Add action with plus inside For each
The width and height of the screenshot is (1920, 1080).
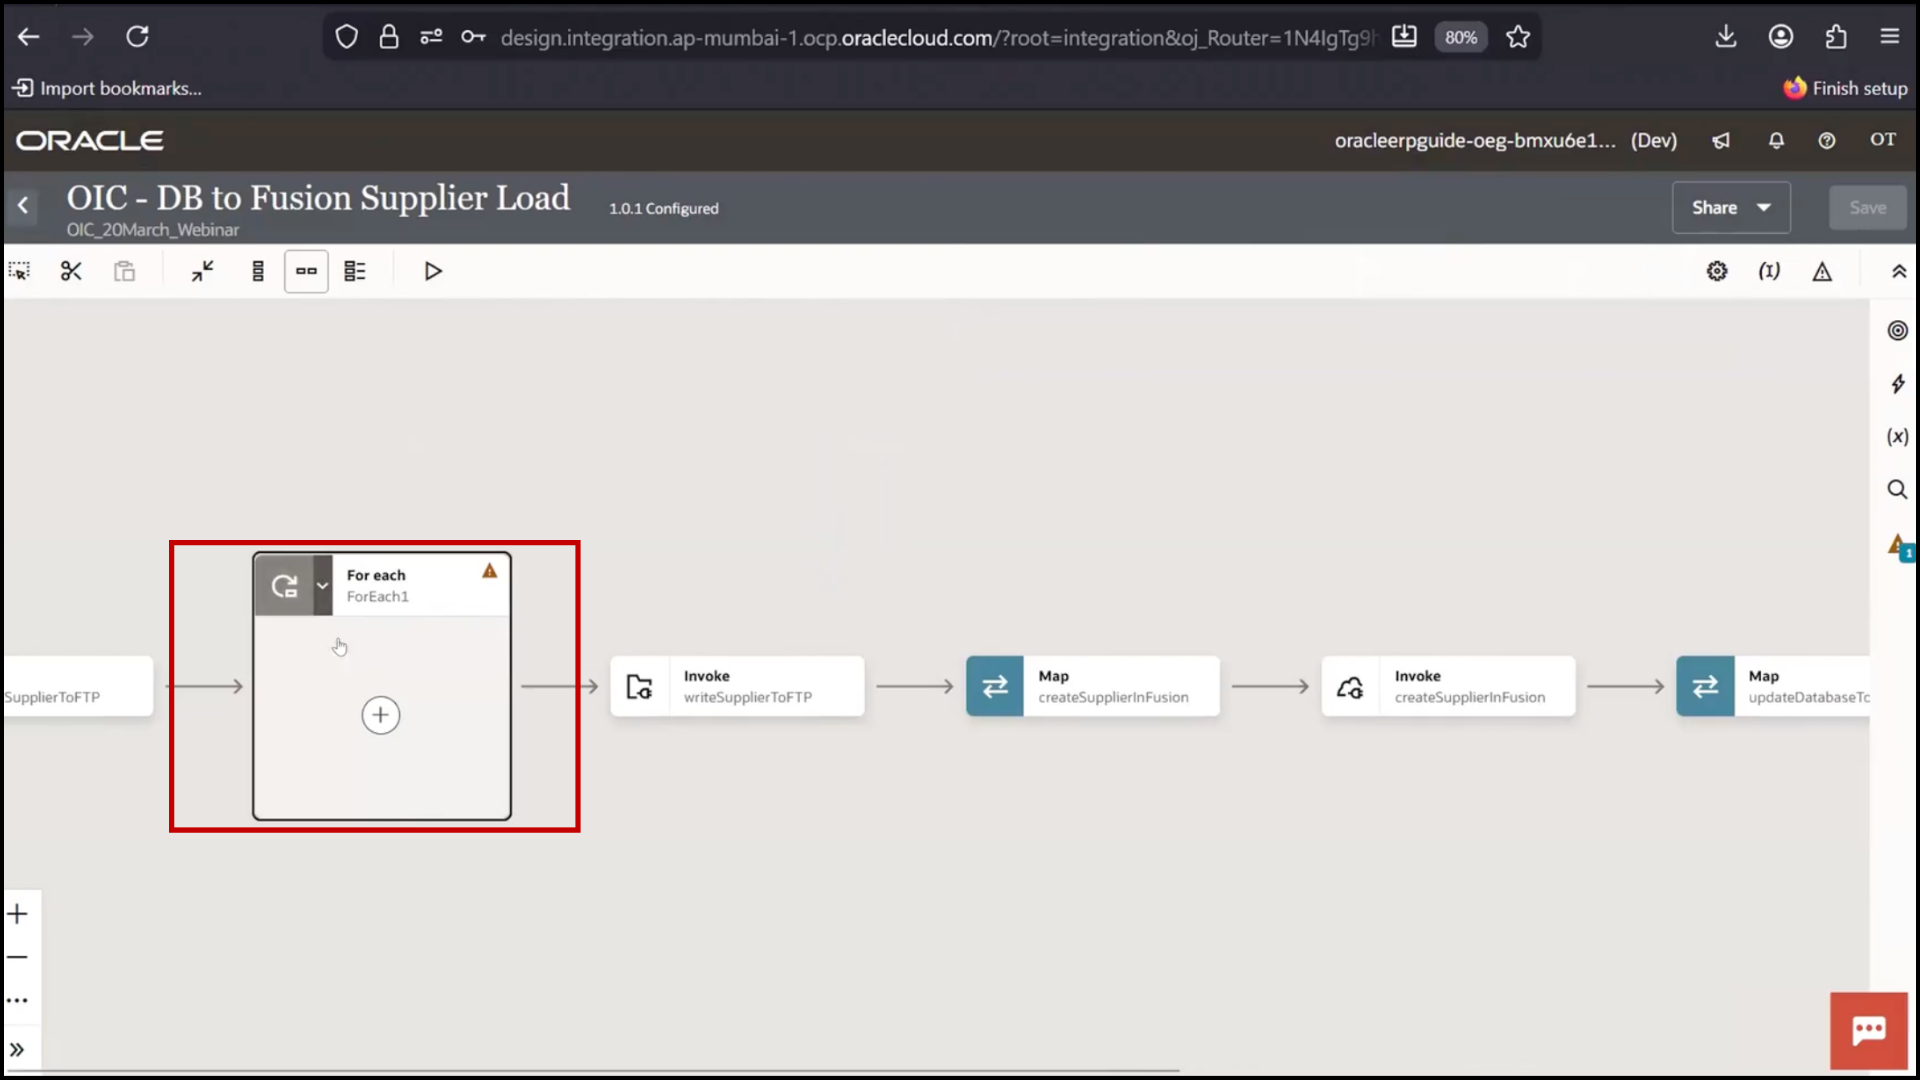pos(380,715)
